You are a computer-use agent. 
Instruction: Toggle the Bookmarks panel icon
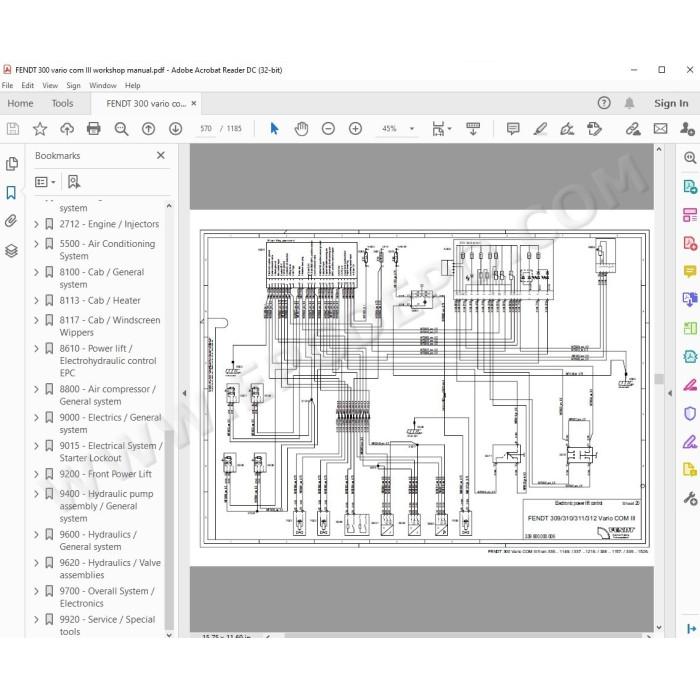[11, 193]
